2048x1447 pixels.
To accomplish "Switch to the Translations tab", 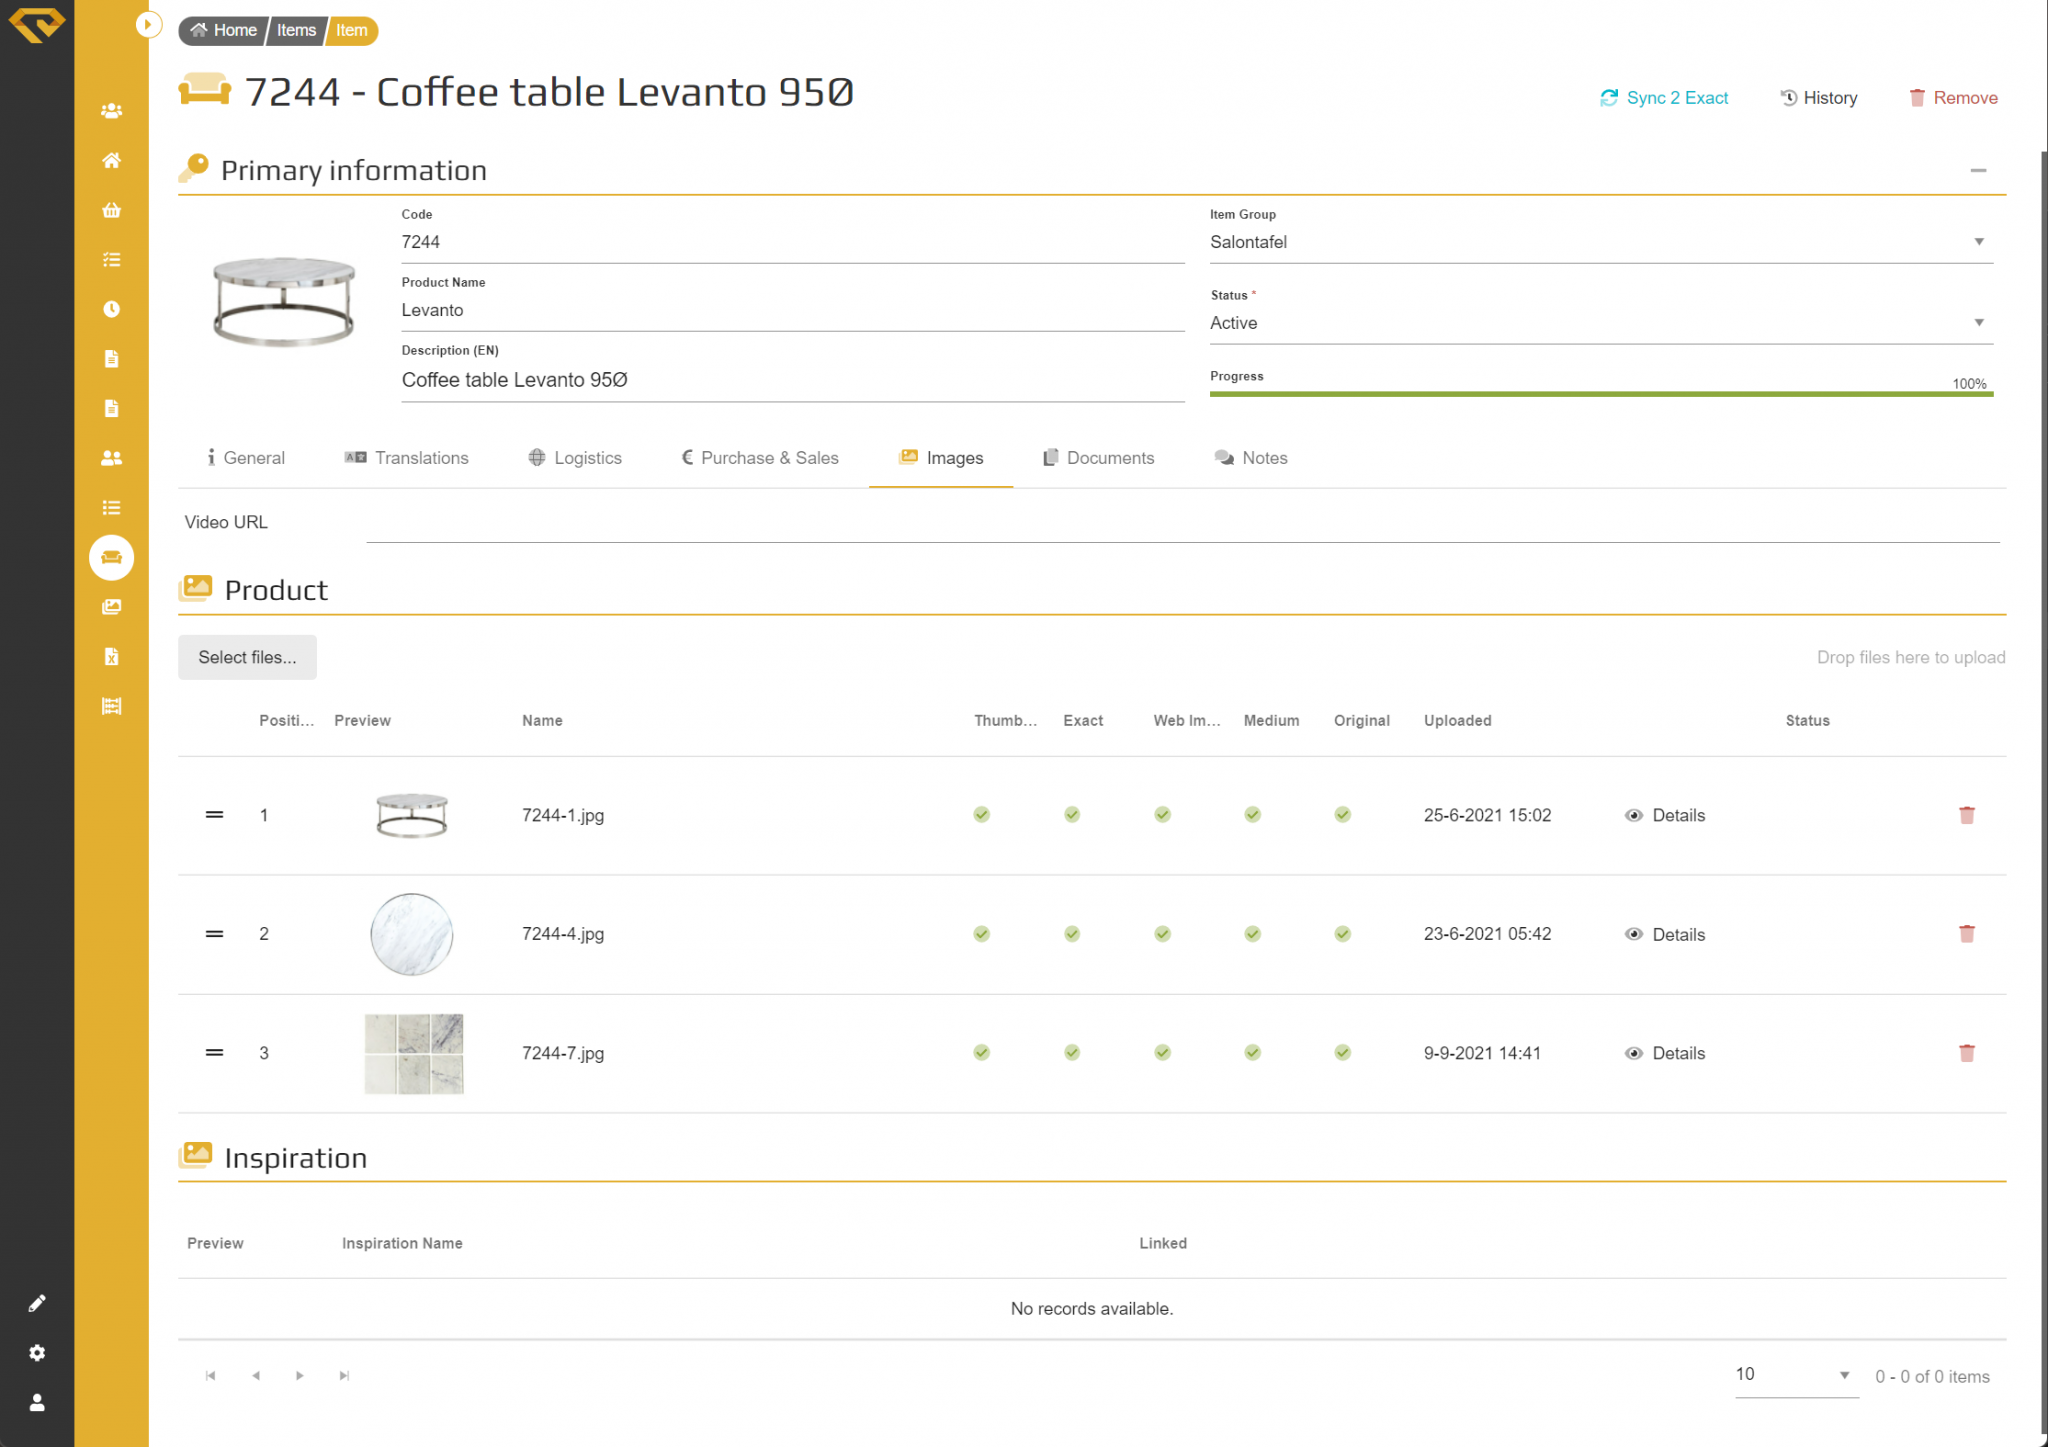I will (x=407, y=458).
